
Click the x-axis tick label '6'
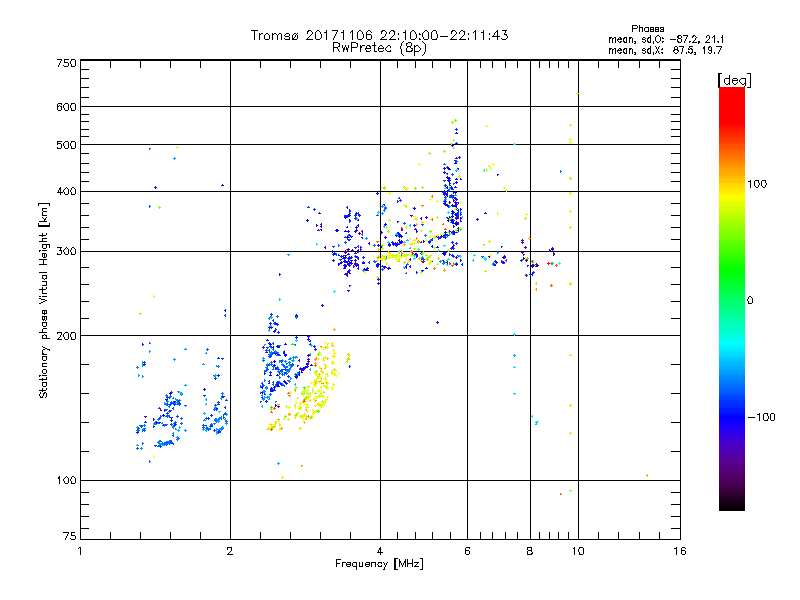point(467,551)
